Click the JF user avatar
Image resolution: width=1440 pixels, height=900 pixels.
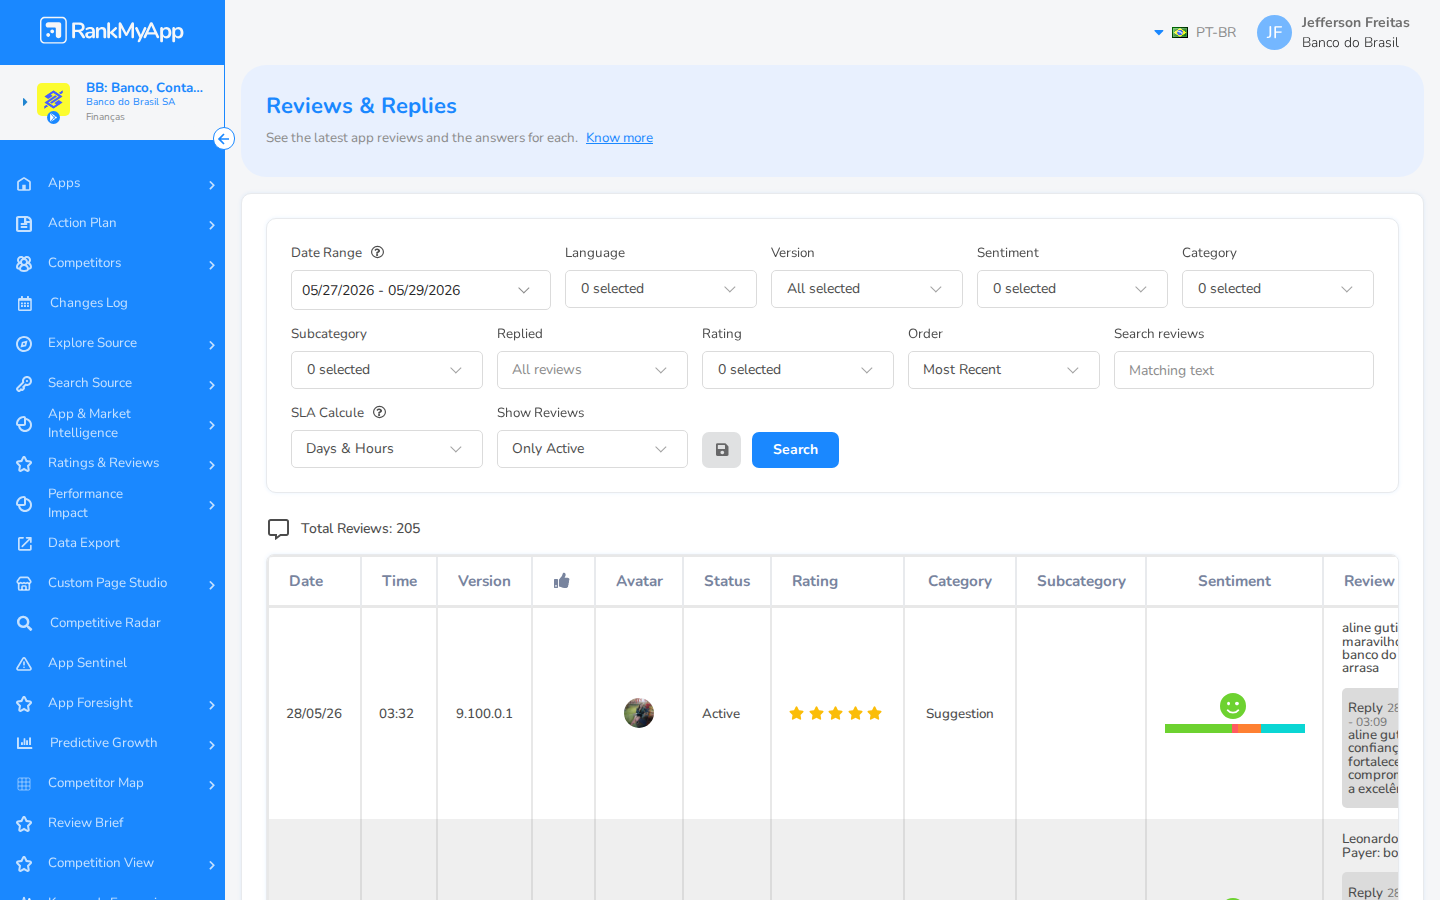coord(1274,32)
